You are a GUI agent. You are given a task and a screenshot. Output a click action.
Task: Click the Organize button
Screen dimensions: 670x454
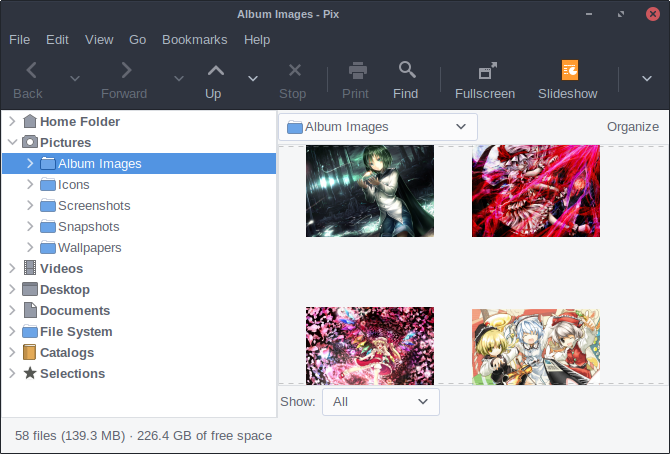633,127
